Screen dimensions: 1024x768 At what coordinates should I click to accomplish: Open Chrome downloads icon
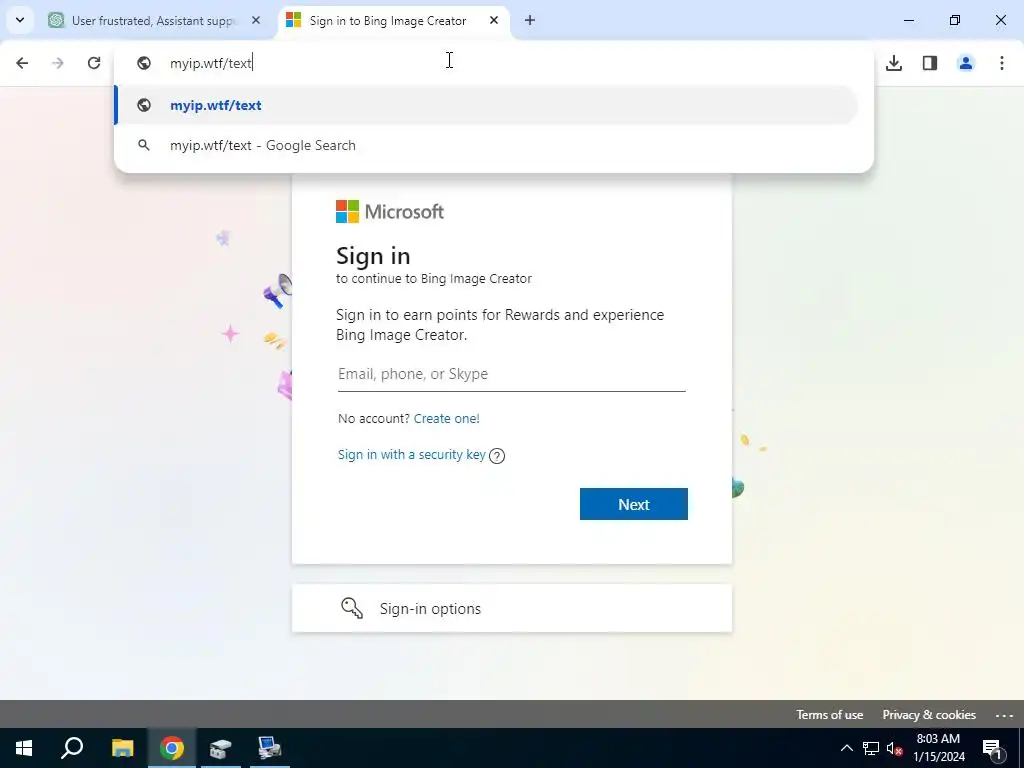[x=894, y=63]
